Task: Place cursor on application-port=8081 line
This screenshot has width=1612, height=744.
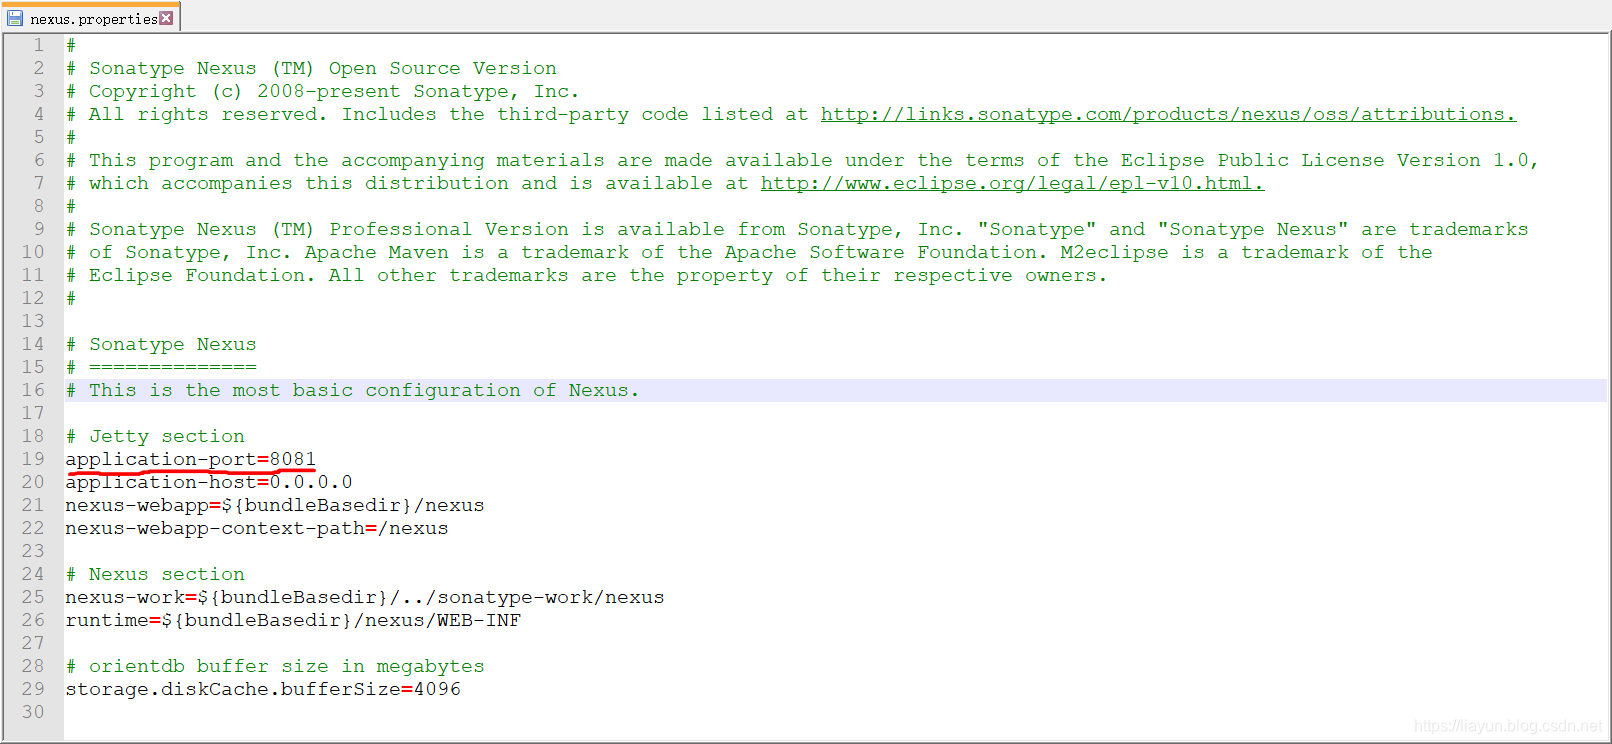Action: click(190, 459)
